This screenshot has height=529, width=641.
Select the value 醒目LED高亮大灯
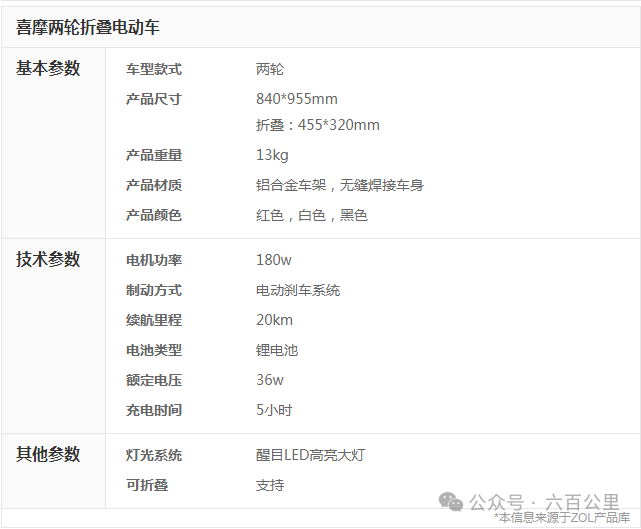(311, 455)
